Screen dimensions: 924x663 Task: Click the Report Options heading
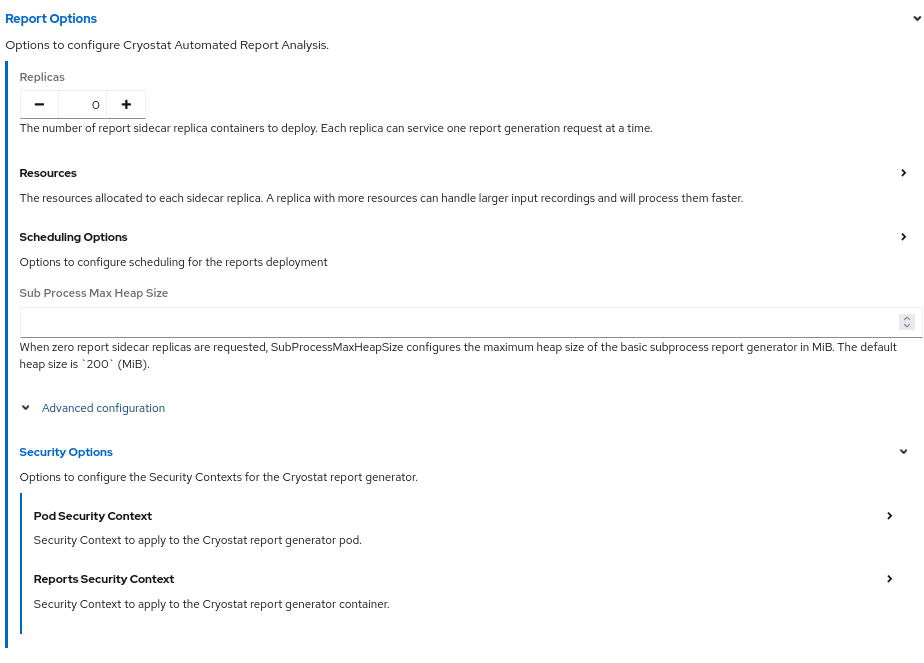(51, 18)
